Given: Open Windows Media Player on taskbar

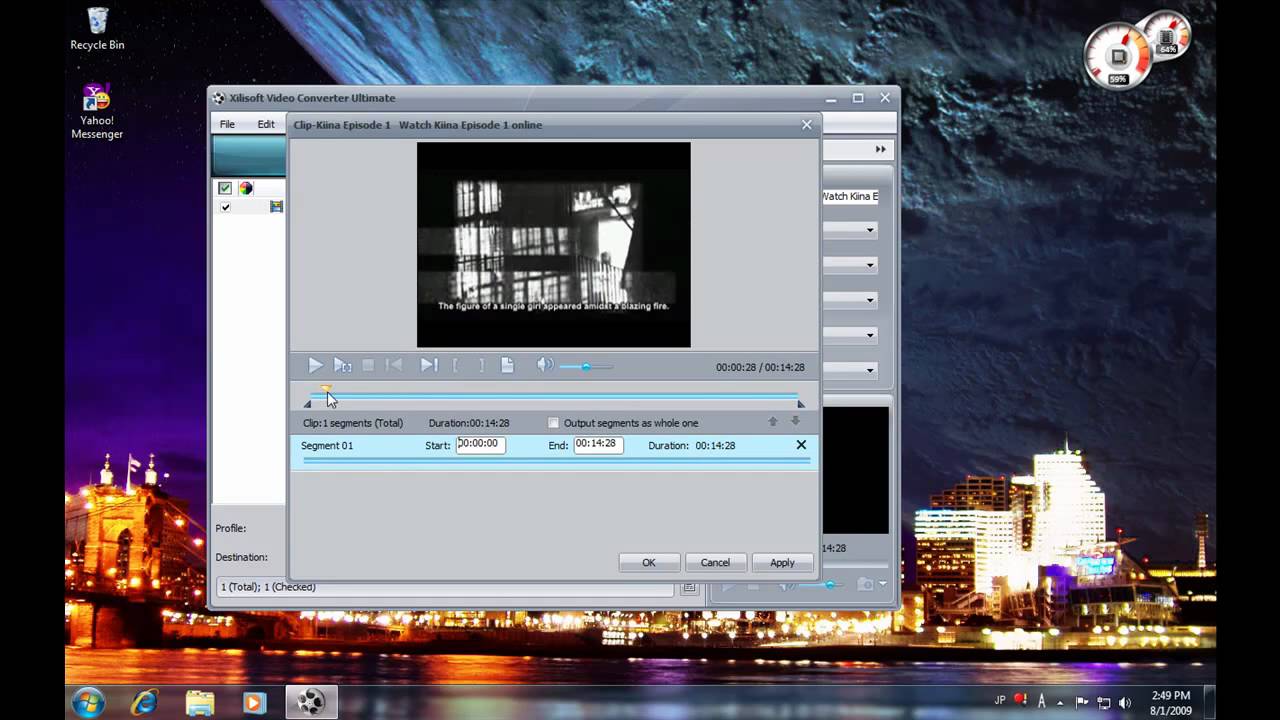Looking at the screenshot, I should click(254, 702).
